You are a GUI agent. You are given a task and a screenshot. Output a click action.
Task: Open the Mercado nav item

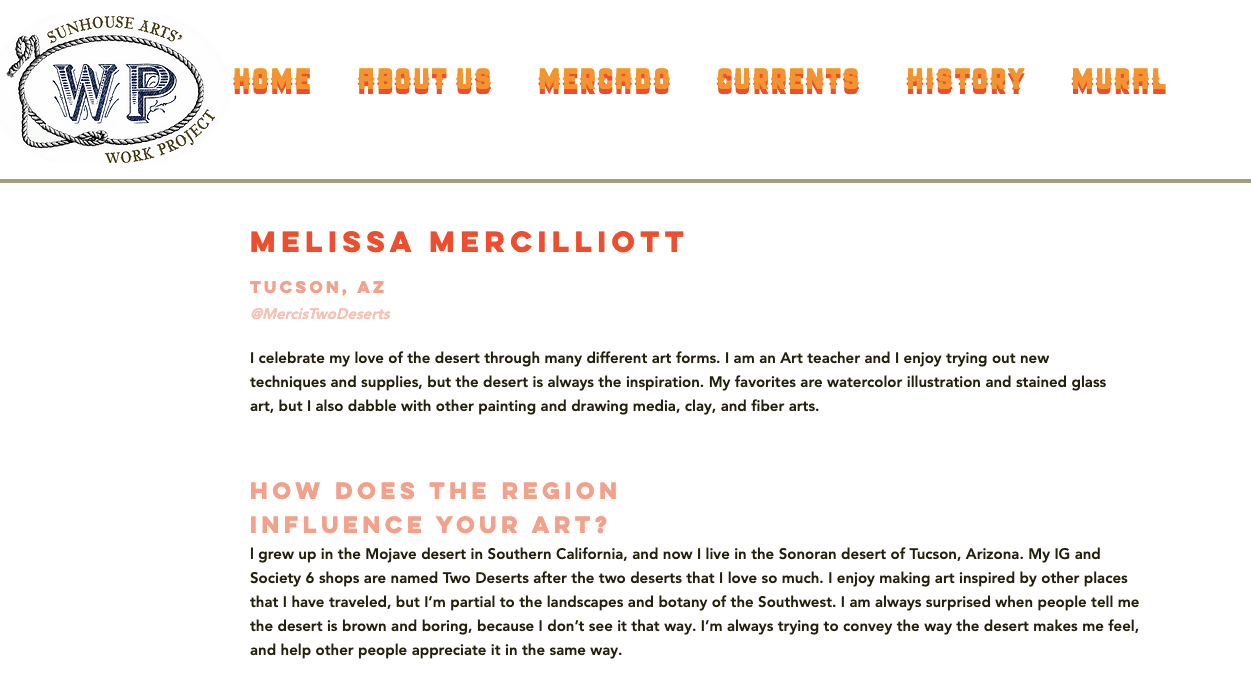point(604,81)
